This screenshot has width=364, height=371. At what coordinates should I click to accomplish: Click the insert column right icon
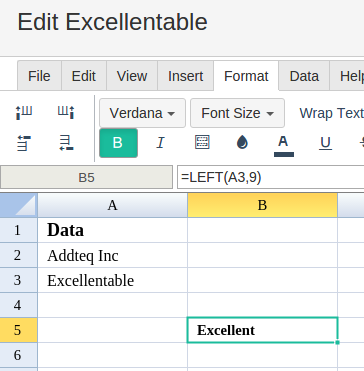point(66,113)
